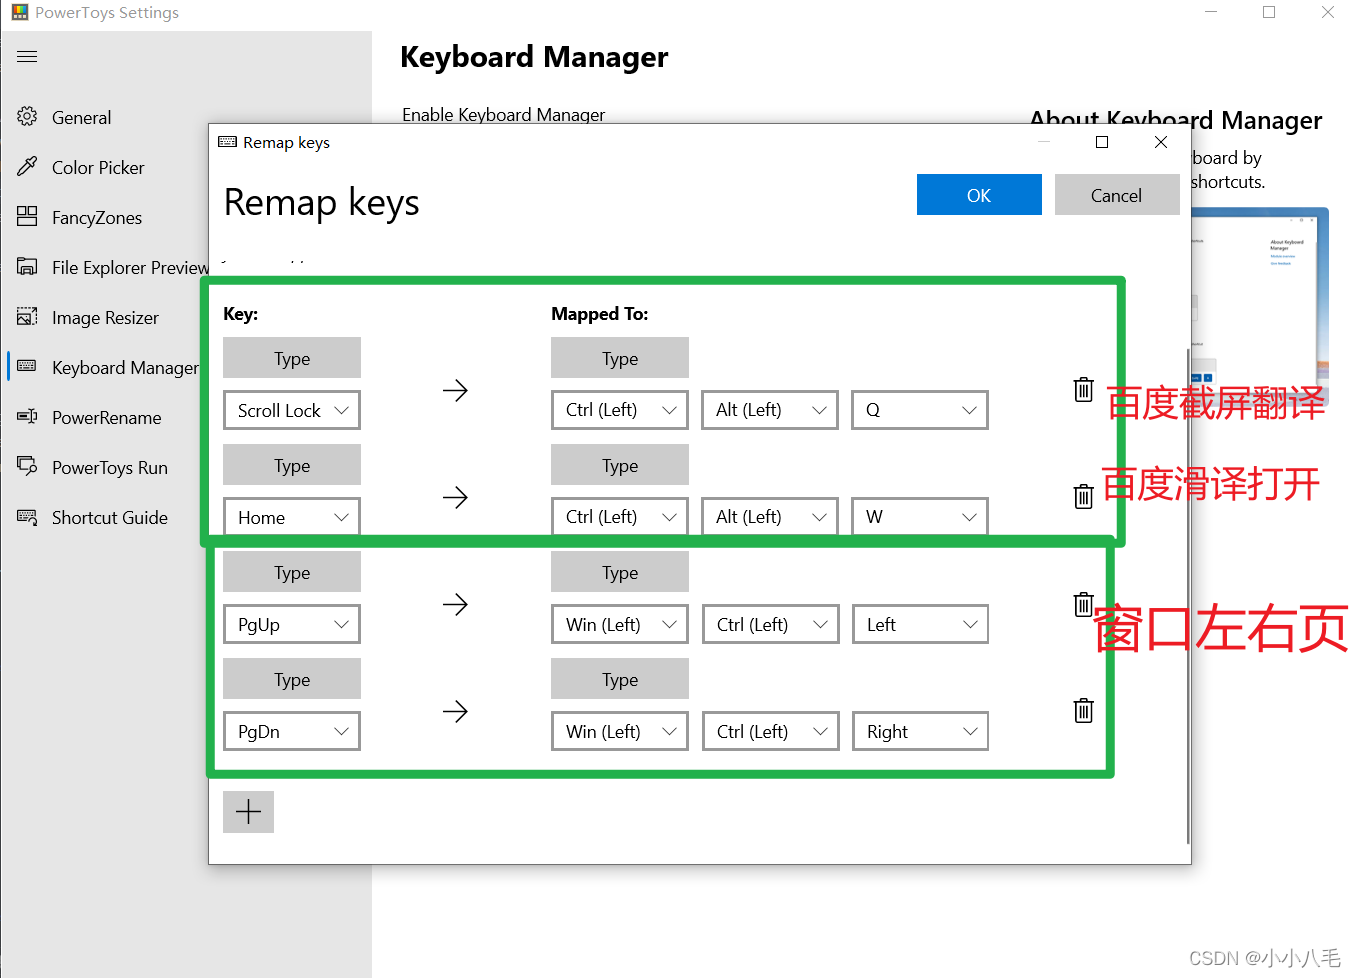Open Ctrl (Left) dropdown in PgDn row

point(771,731)
